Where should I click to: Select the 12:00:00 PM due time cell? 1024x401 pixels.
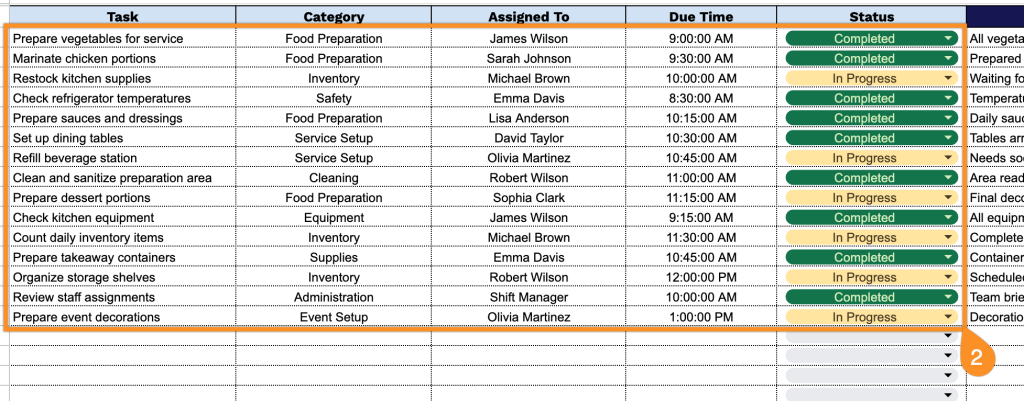pos(701,278)
